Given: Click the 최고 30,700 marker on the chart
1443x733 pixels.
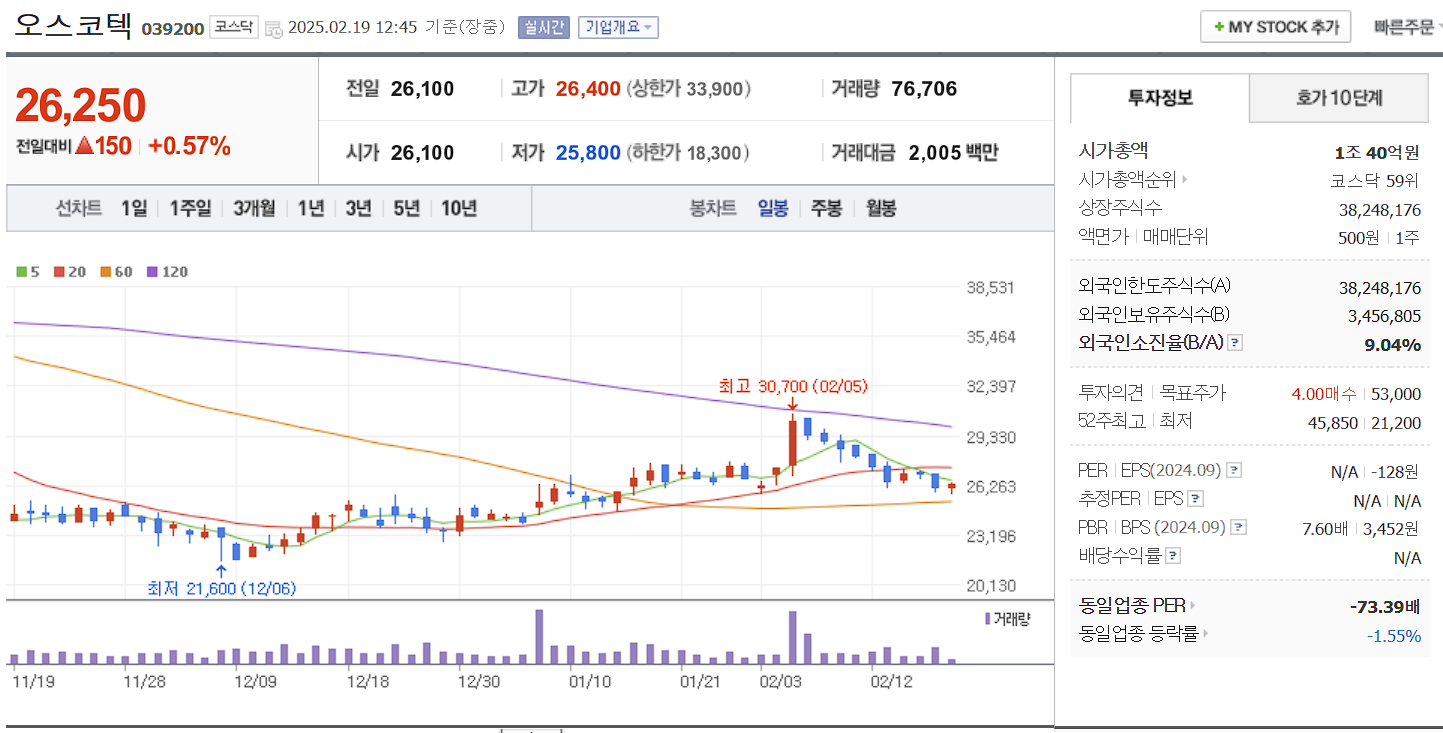Looking at the screenshot, I should coord(790,387).
